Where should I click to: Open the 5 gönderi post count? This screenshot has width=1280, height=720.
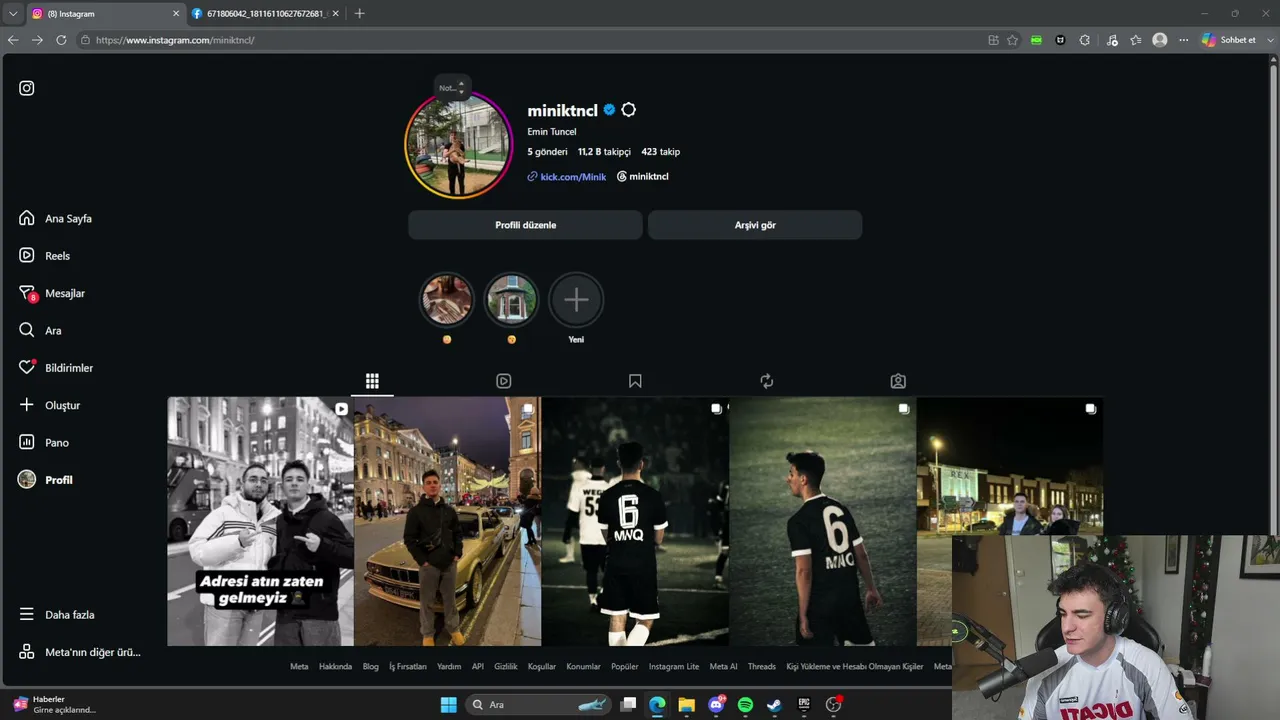click(x=547, y=152)
